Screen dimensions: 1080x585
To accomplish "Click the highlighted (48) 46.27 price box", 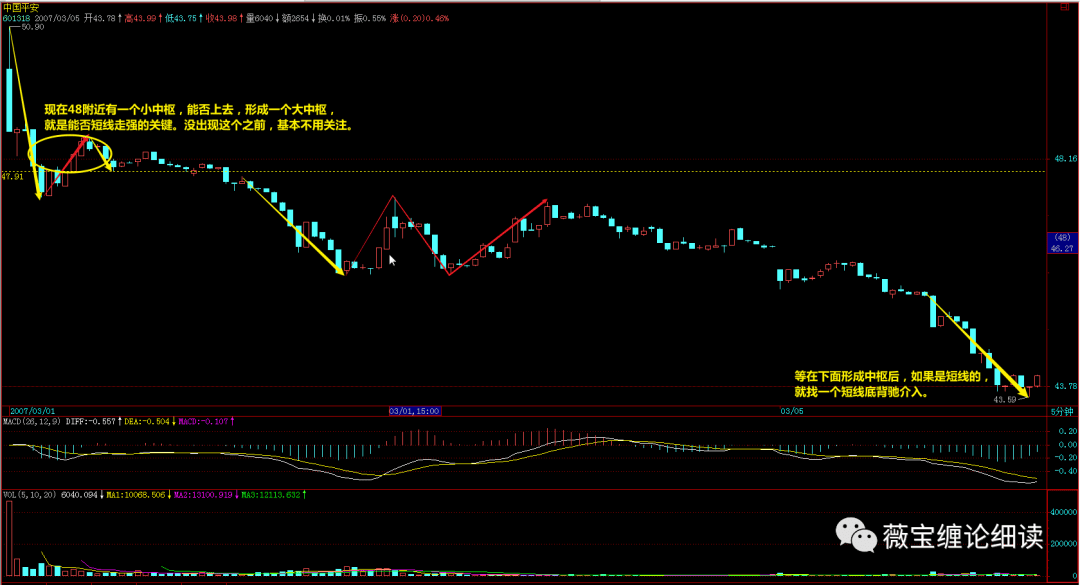I will [1063, 243].
